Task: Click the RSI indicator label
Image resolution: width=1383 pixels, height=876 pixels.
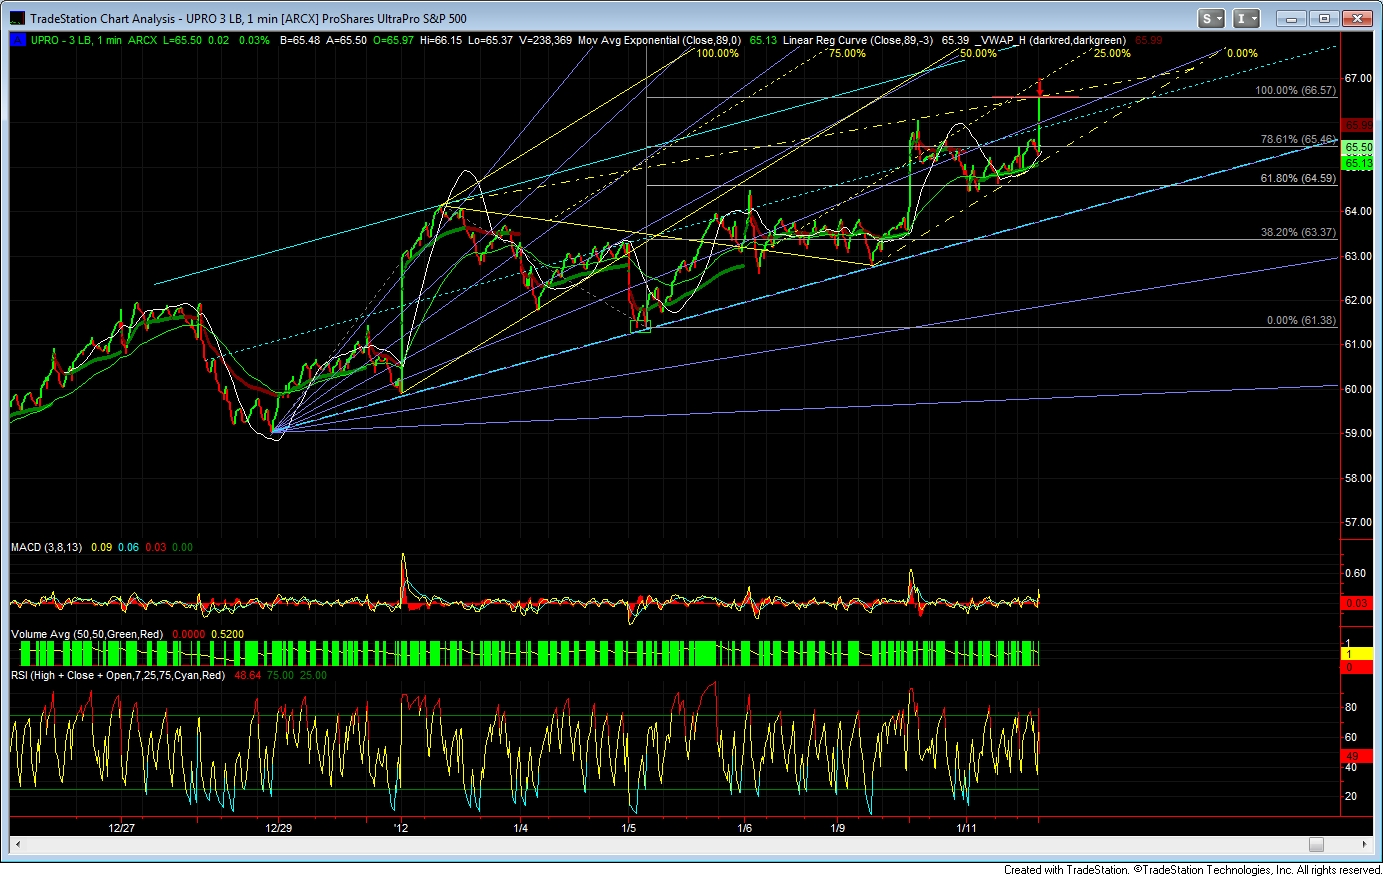Action: coord(119,675)
